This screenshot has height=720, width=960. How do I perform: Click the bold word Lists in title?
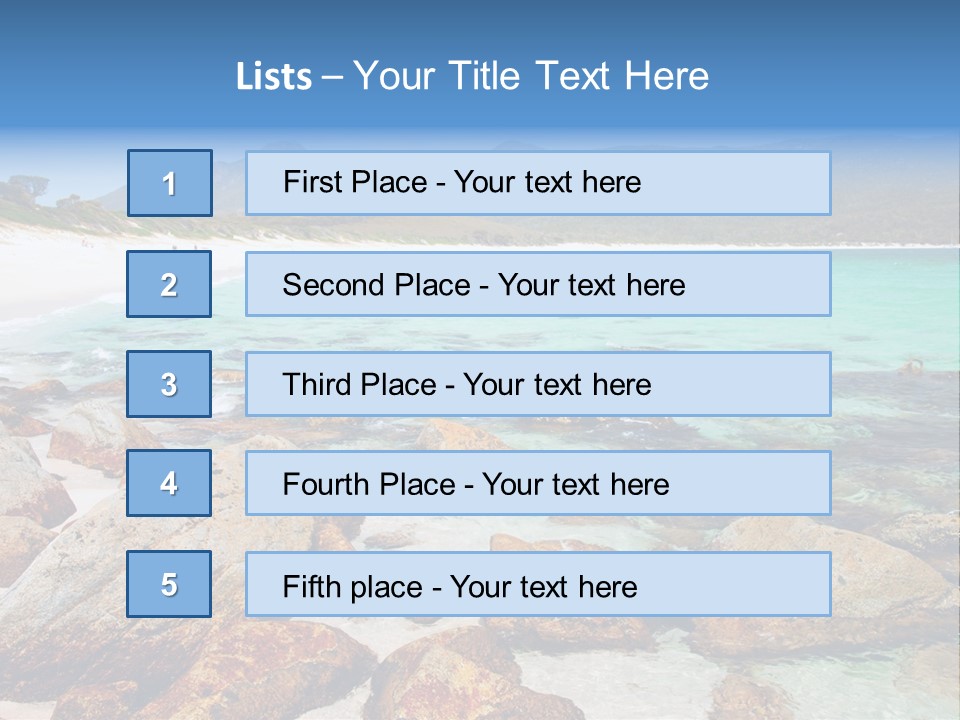pyautogui.click(x=274, y=76)
